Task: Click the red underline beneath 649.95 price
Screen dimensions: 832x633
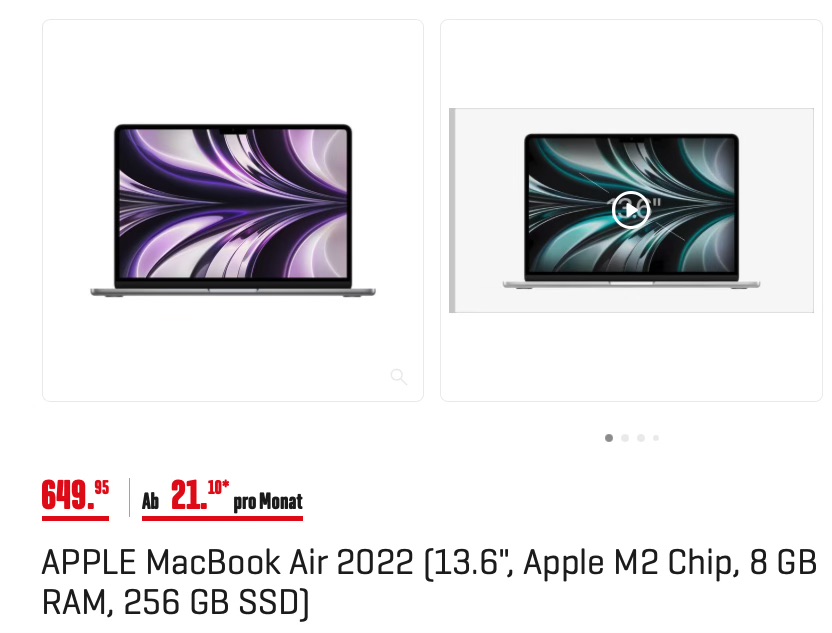Action: [75, 518]
